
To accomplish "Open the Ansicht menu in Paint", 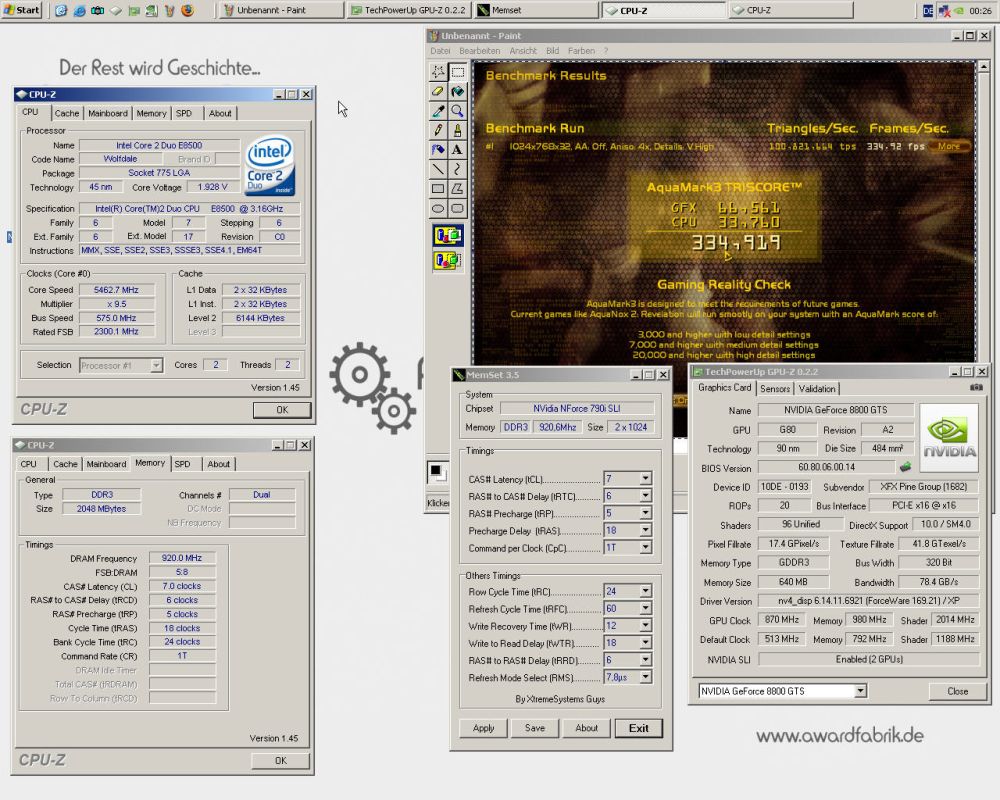I will pyautogui.click(x=523, y=50).
